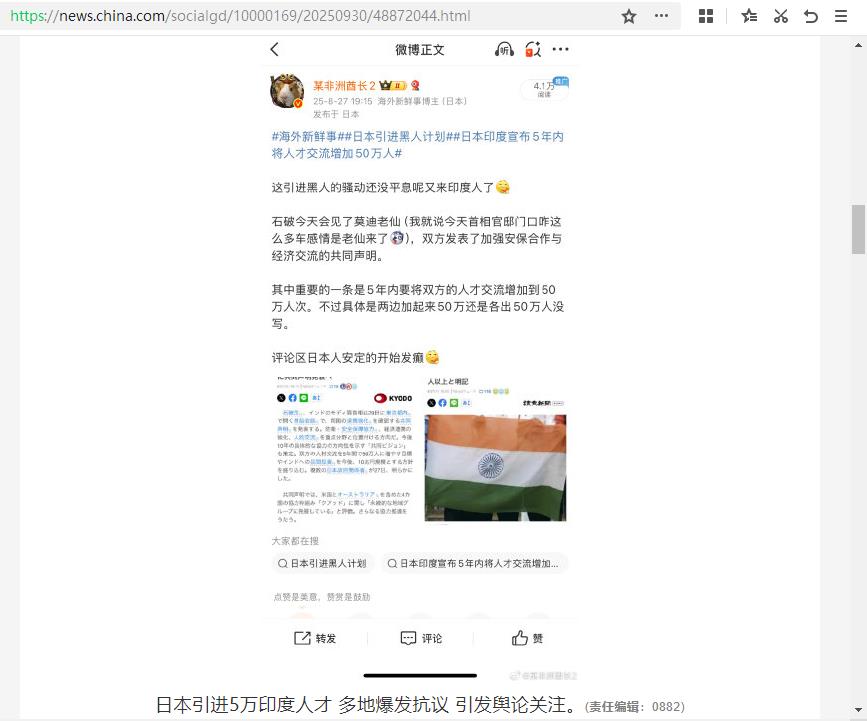Click the author's avatar picture

[286, 91]
